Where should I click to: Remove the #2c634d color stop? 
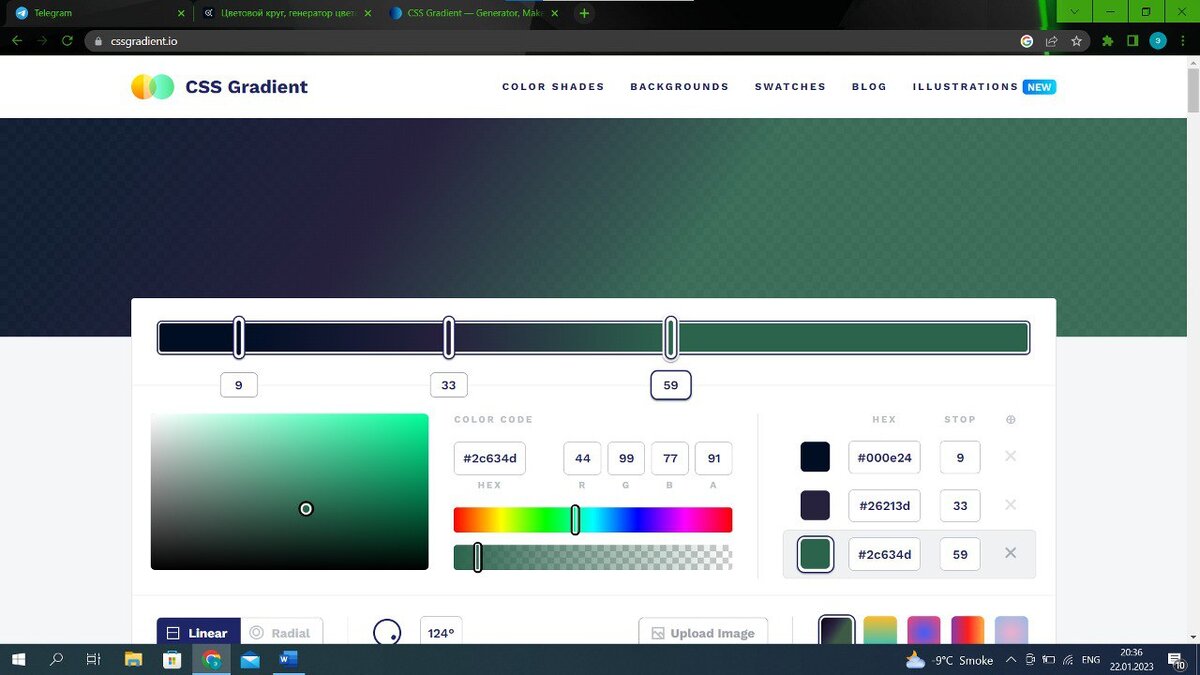click(1010, 553)
